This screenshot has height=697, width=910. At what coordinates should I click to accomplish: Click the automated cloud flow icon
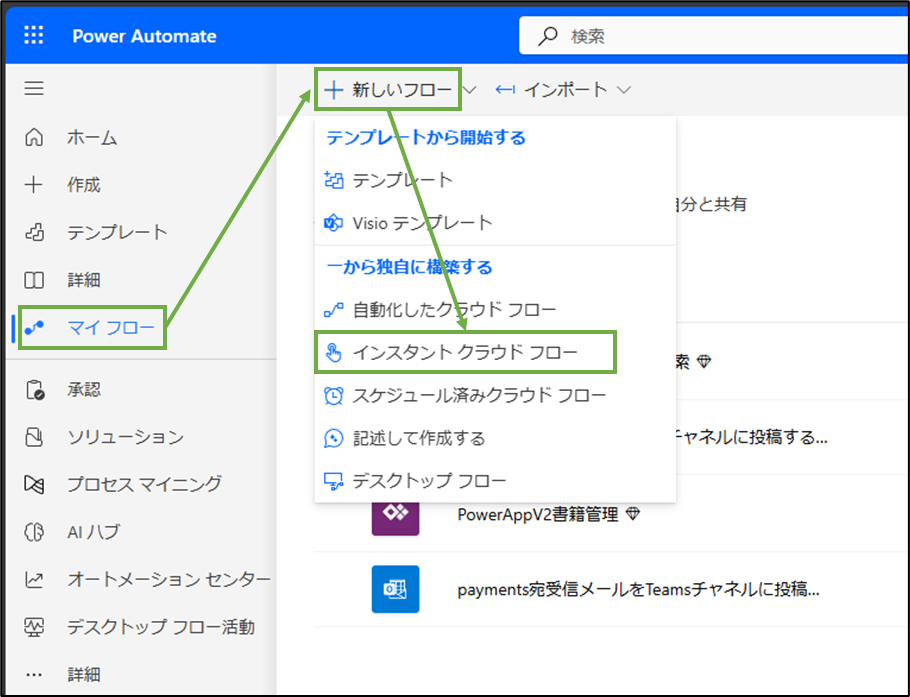pyautogui.click(x=333, y=310)
